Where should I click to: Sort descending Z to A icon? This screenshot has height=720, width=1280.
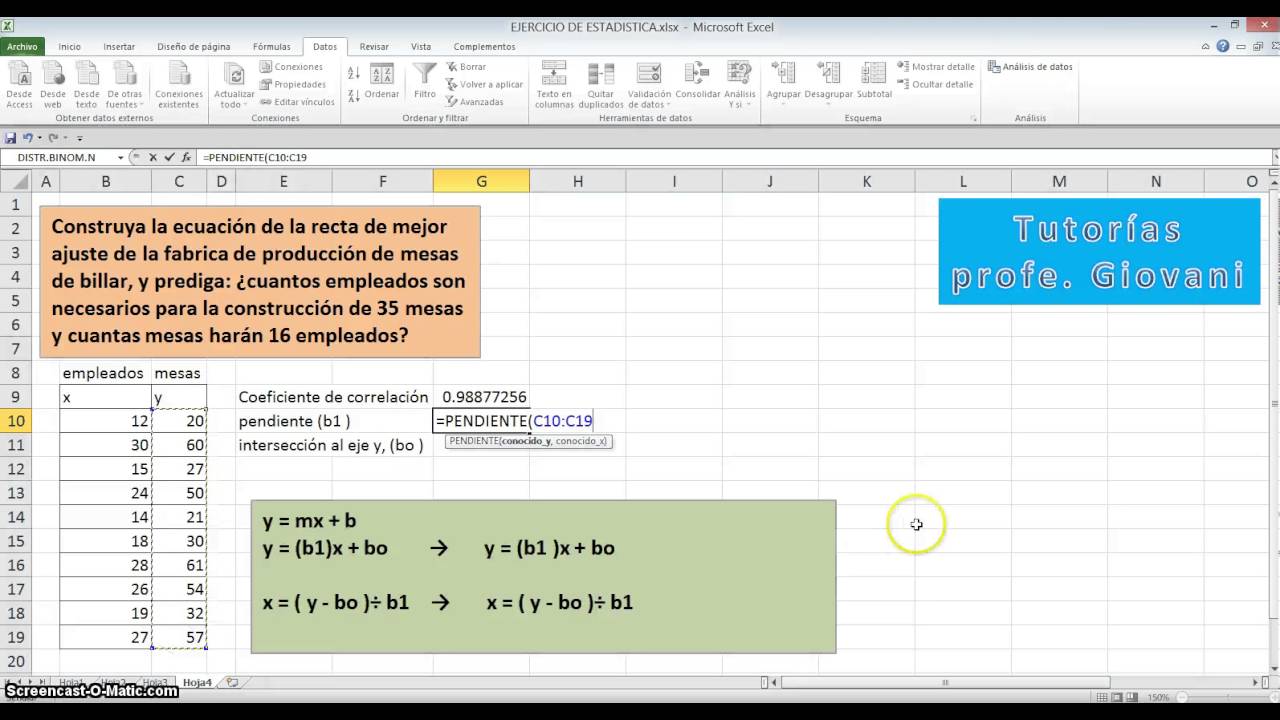353,95
